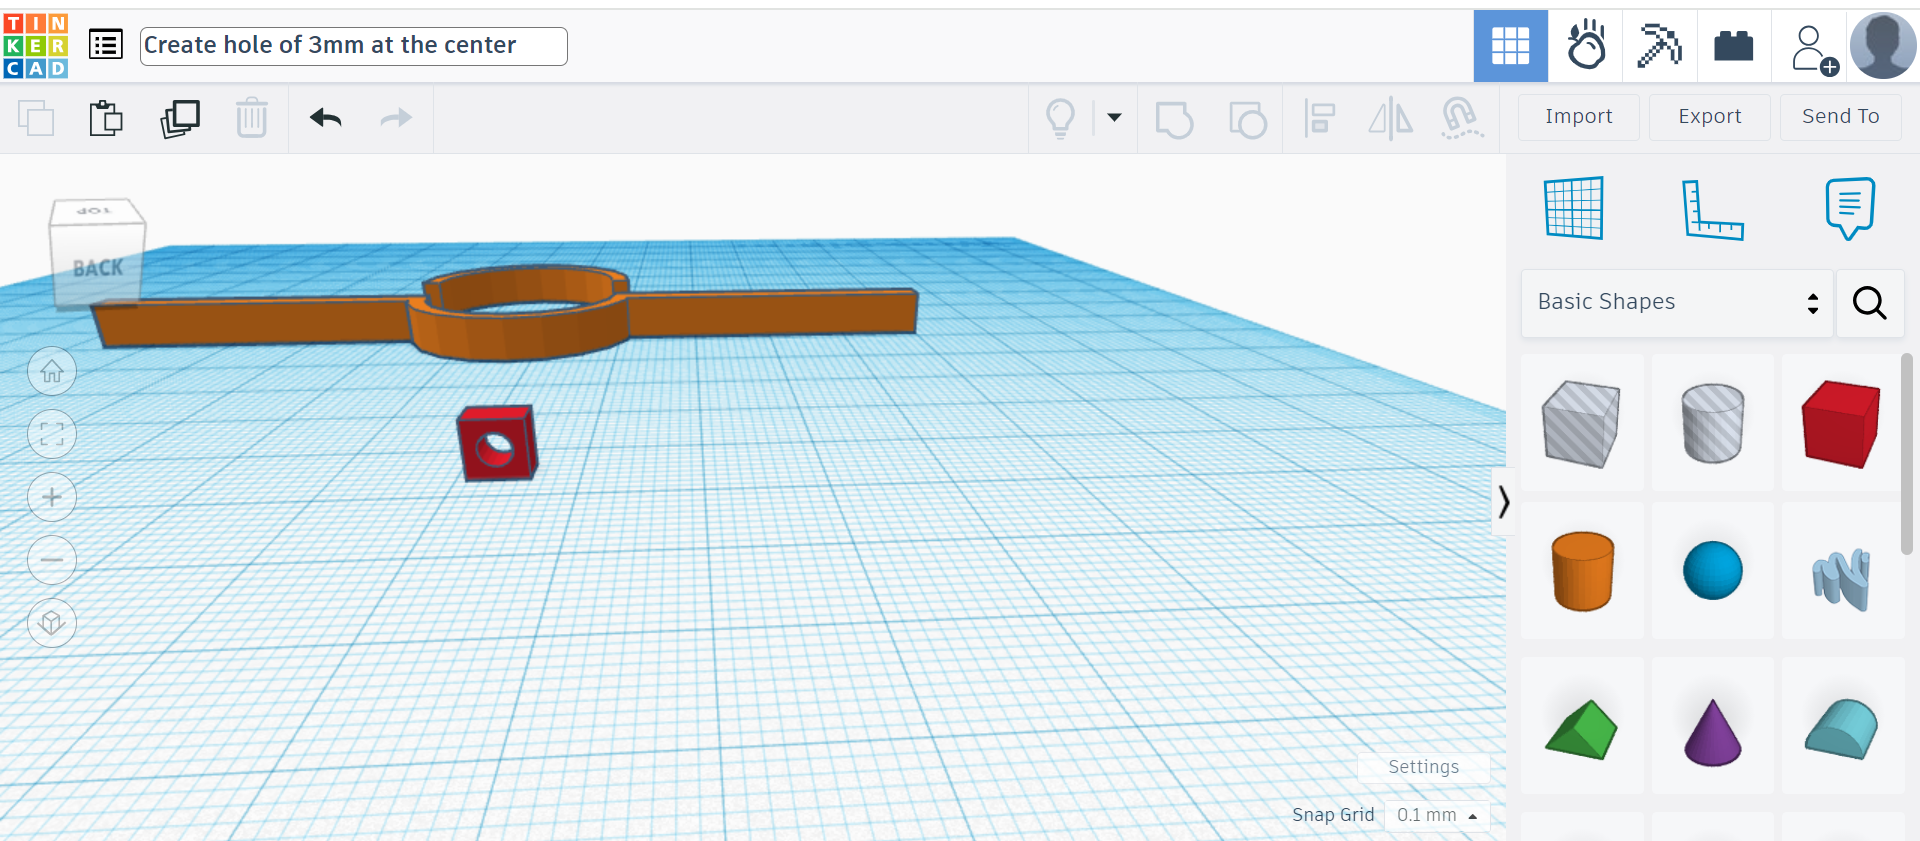The image size is (1920, 841).
Task: Fit all in view
Action: pyautogui.click(x=52, y=434)
